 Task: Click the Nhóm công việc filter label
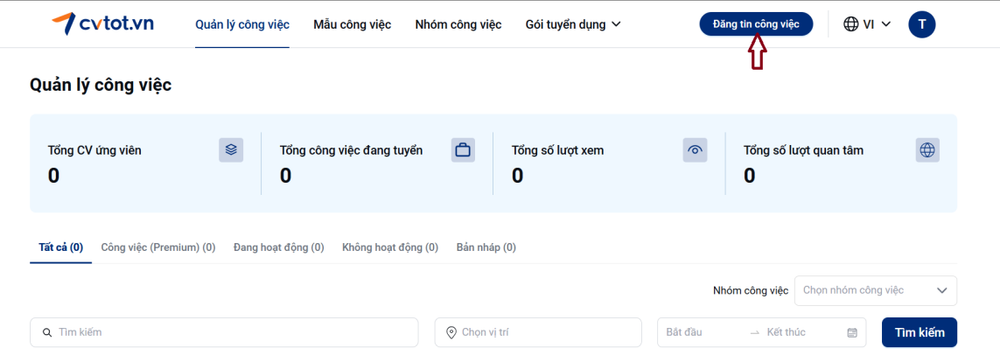pyautogui.click(x=751, y=291)
